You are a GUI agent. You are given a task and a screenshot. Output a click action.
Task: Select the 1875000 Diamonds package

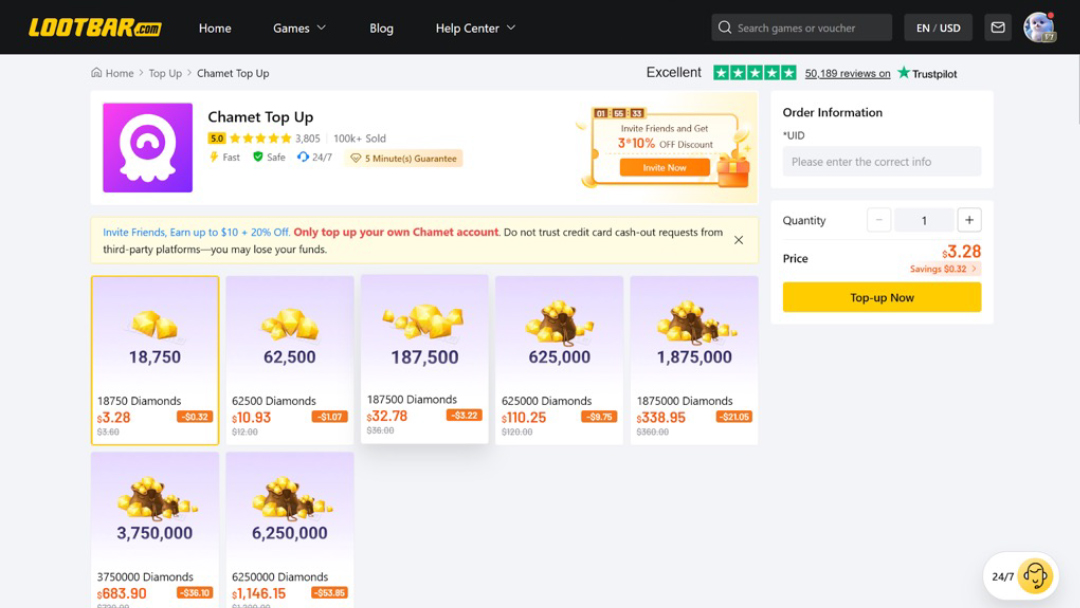click(694, 360)
